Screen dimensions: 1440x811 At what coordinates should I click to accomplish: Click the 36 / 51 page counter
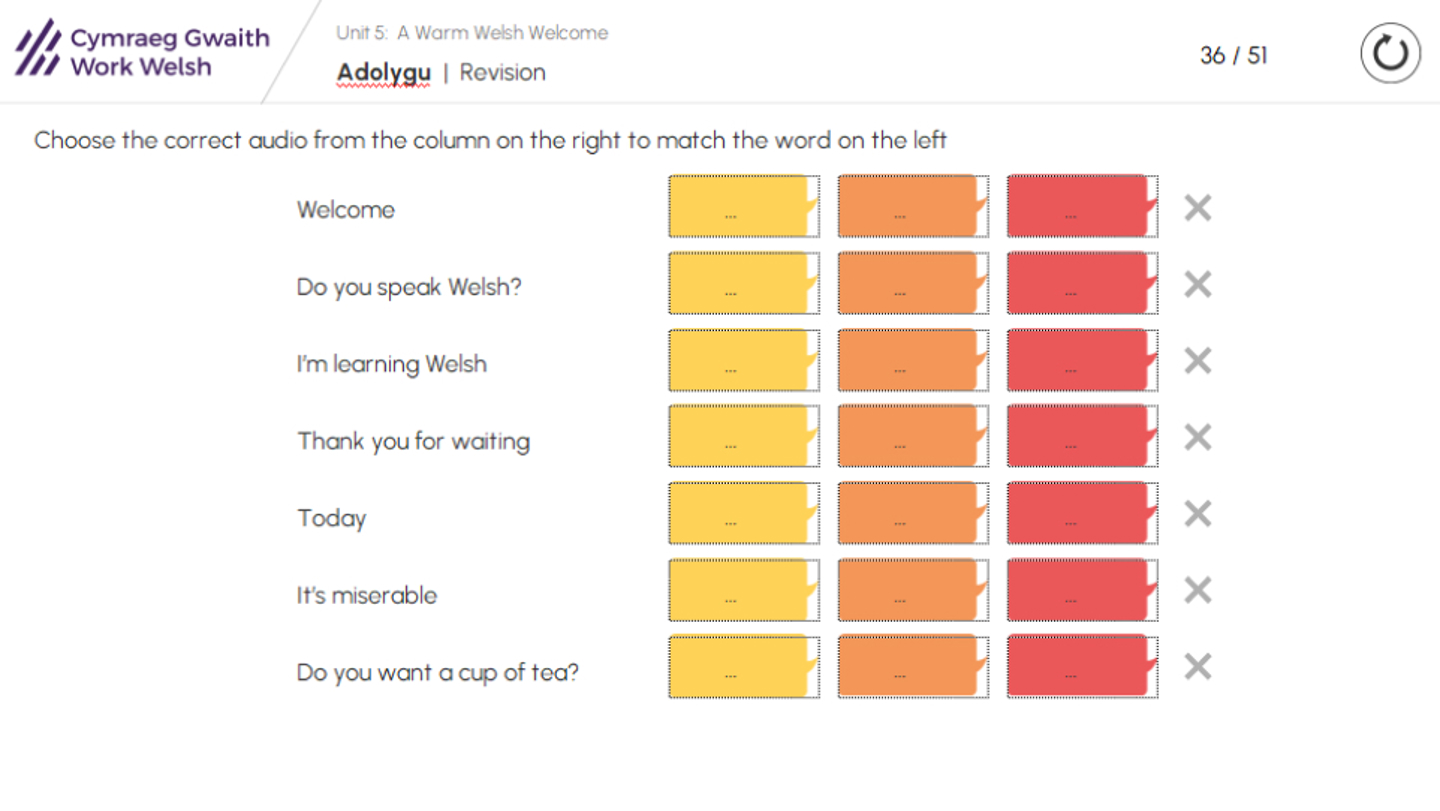click(1233, 55)
